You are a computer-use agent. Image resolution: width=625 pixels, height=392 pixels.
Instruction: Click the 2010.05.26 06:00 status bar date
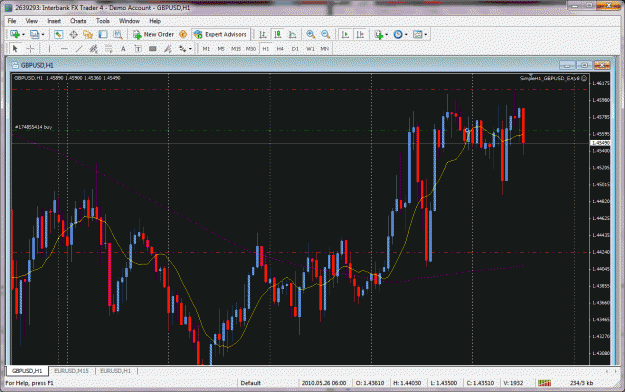324,383
